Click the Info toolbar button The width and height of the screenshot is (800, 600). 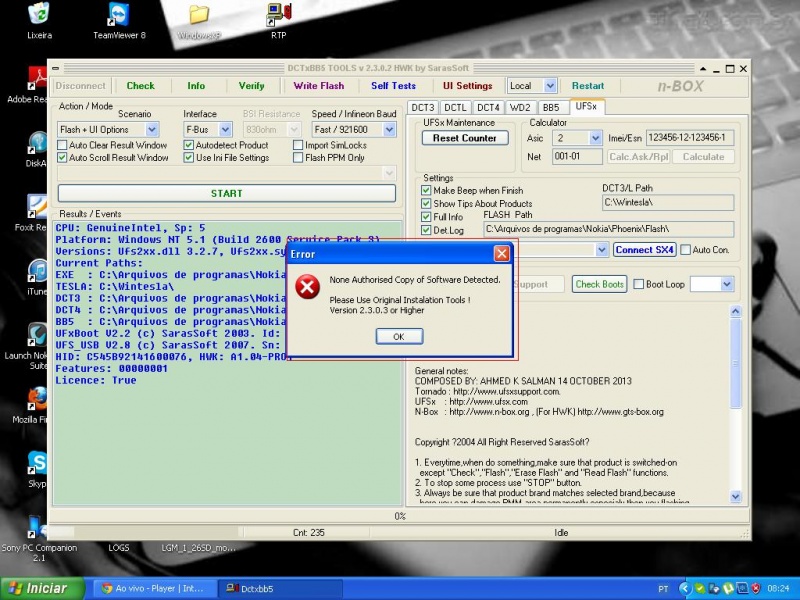click(x=196, y=86)
